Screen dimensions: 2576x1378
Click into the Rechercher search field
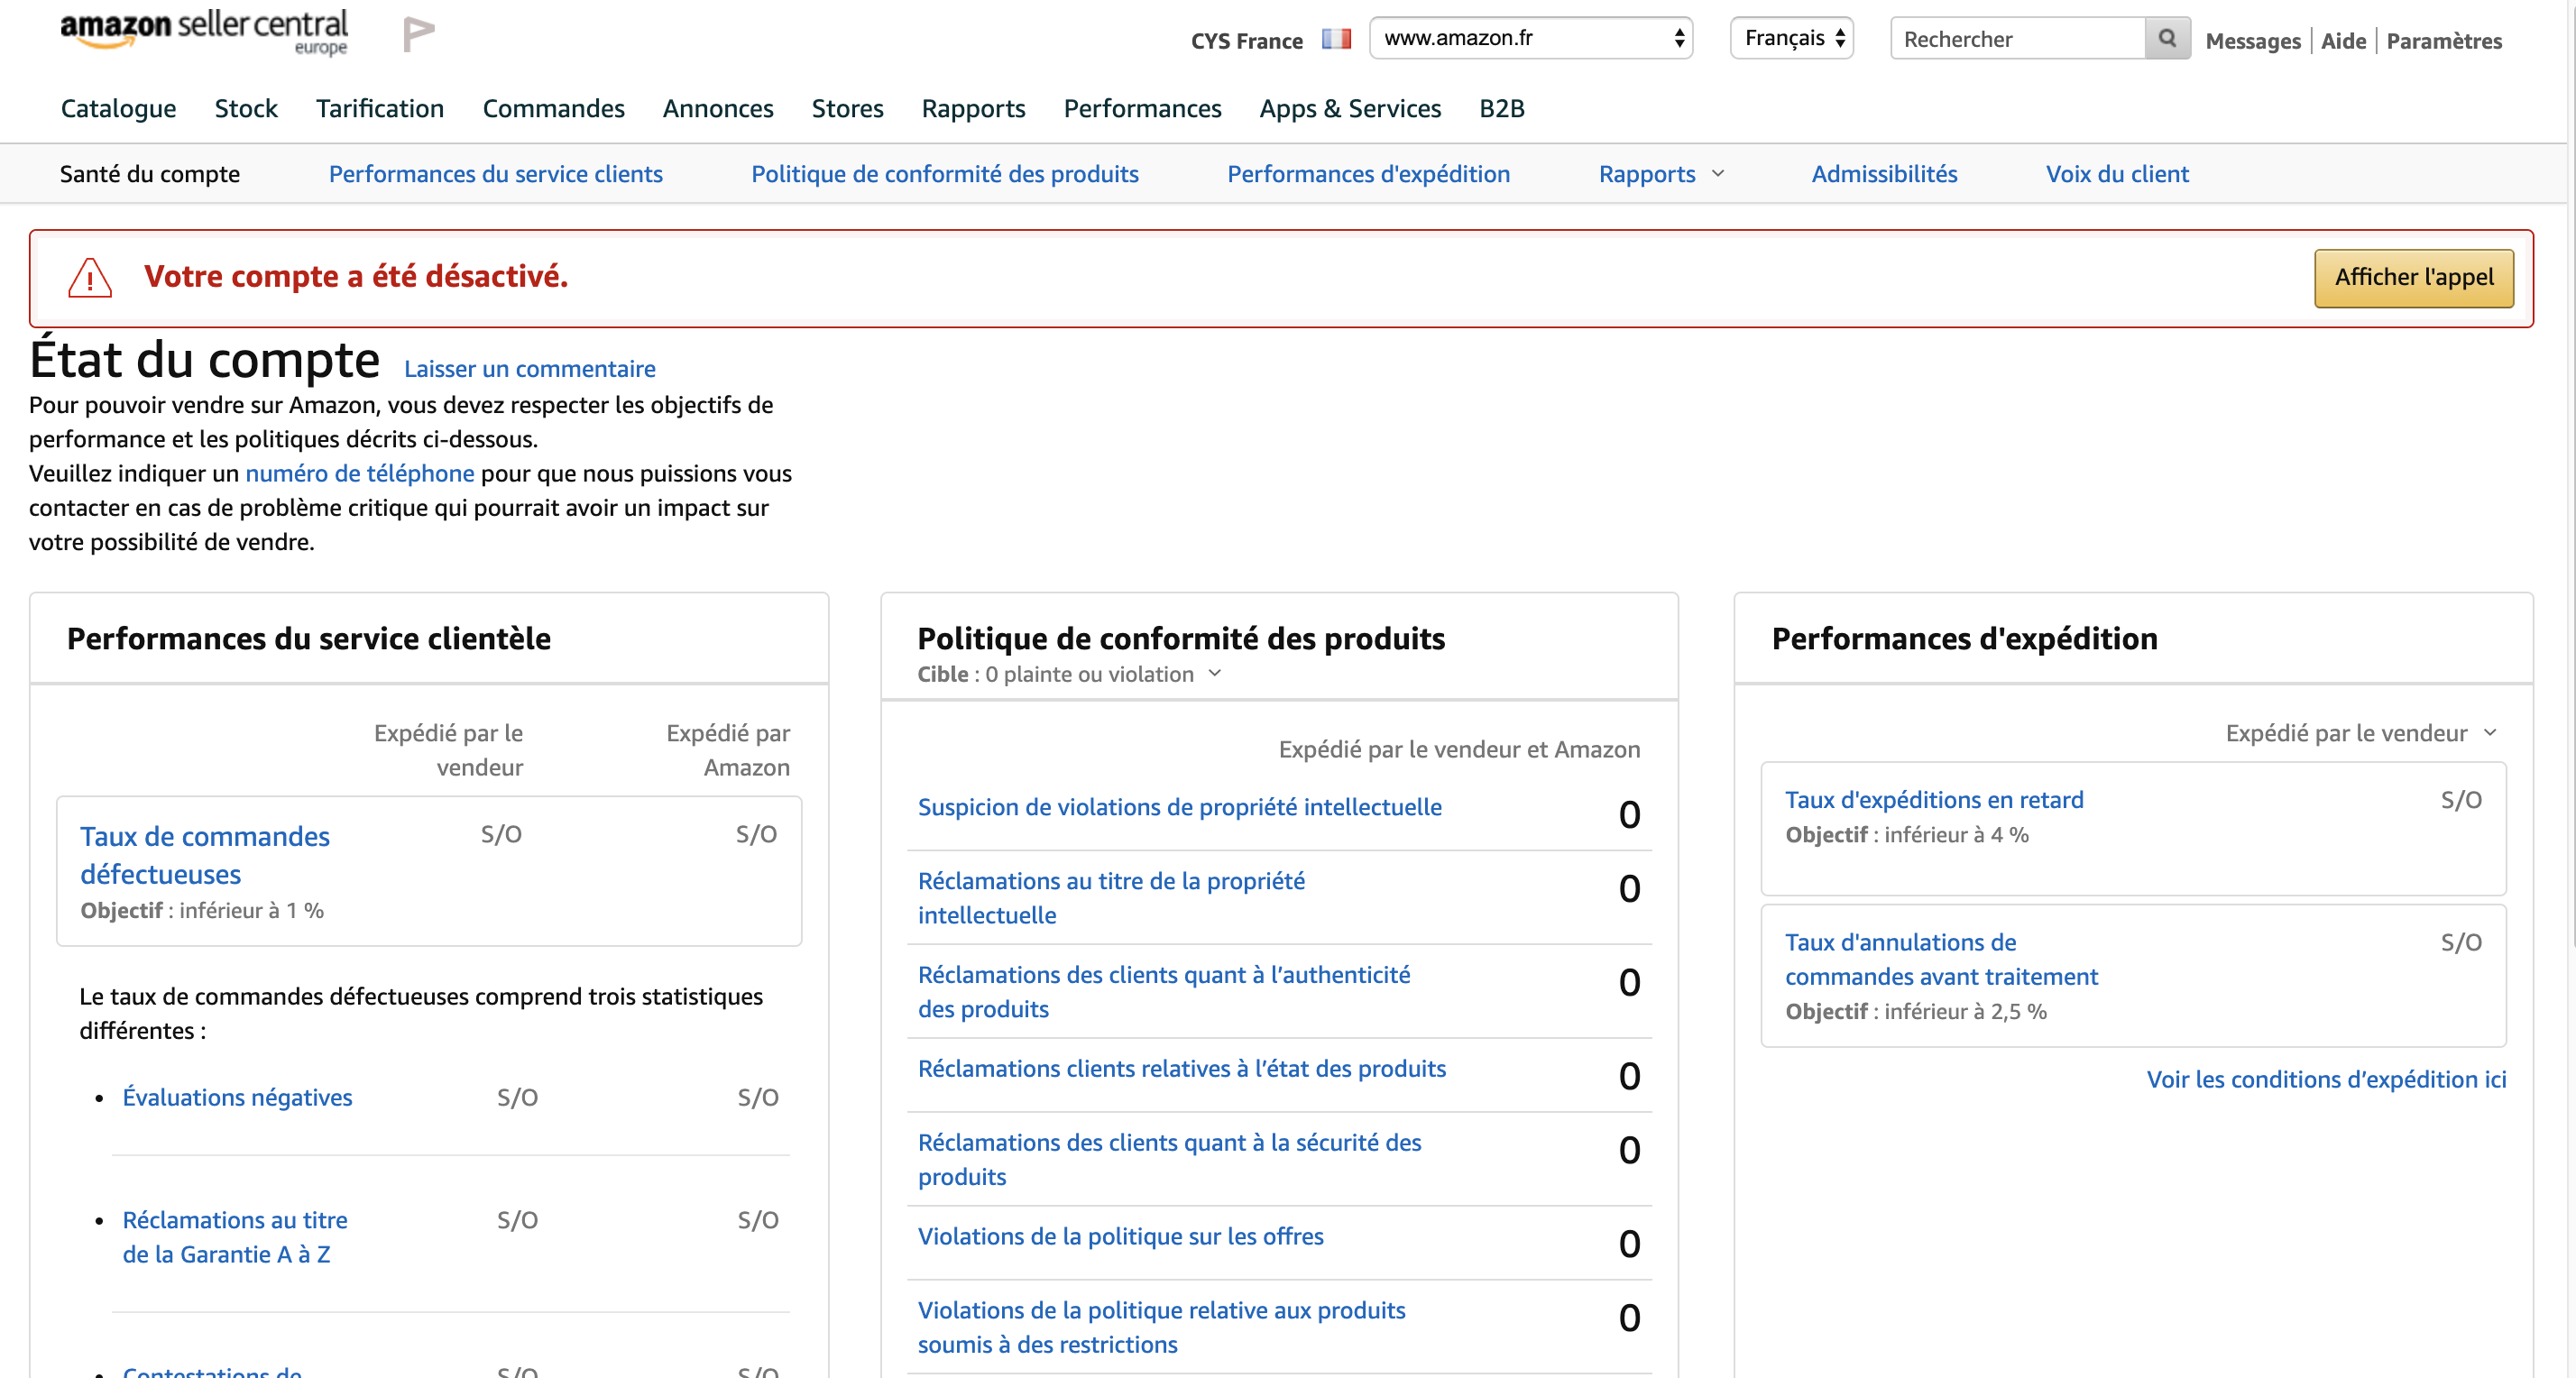point(2018,39)
